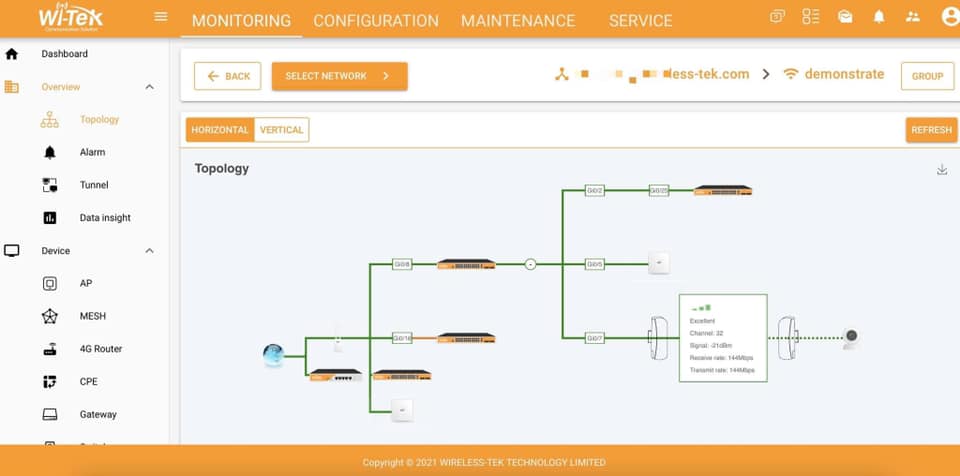Open the header notification bell

click(879, 17)
